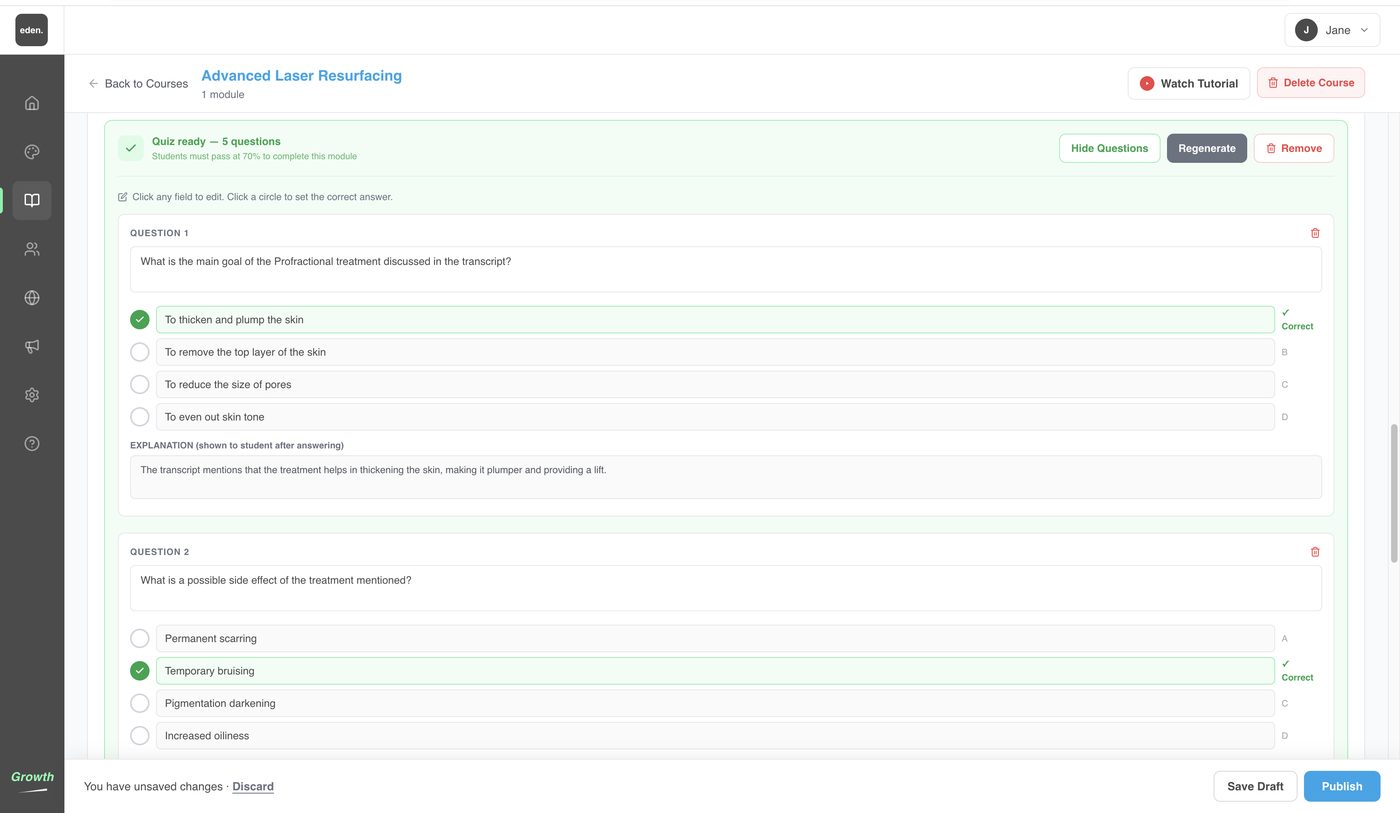This screenshot has height=813, width=1400.
Task: Open the users icon in sidebar
Action: coord(32,249)
